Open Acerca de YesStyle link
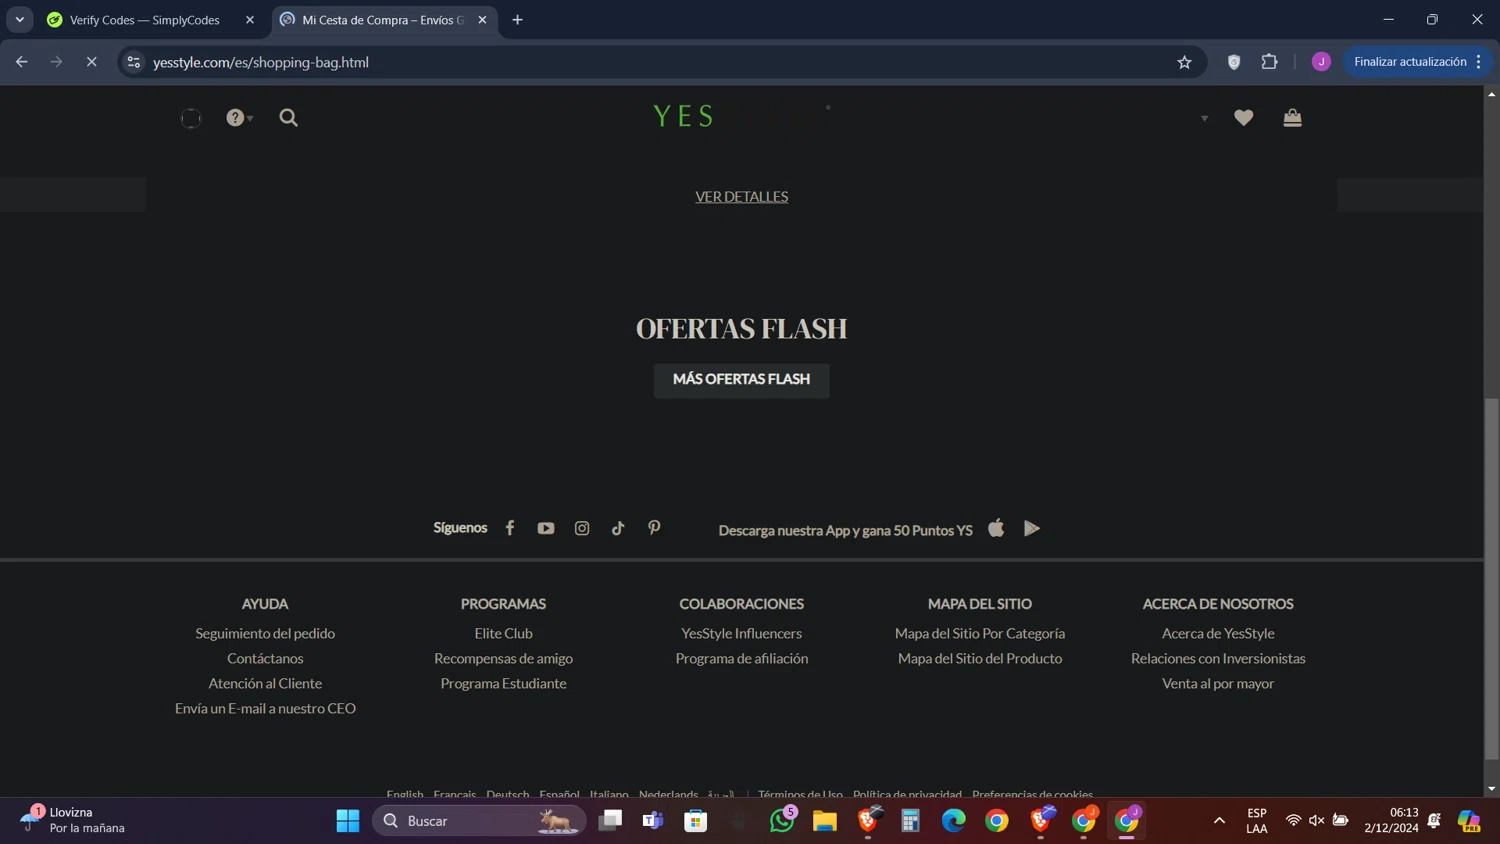The height and width of the screenshot is (844, 1500). pyautogui.click(x=1218, y=634)
